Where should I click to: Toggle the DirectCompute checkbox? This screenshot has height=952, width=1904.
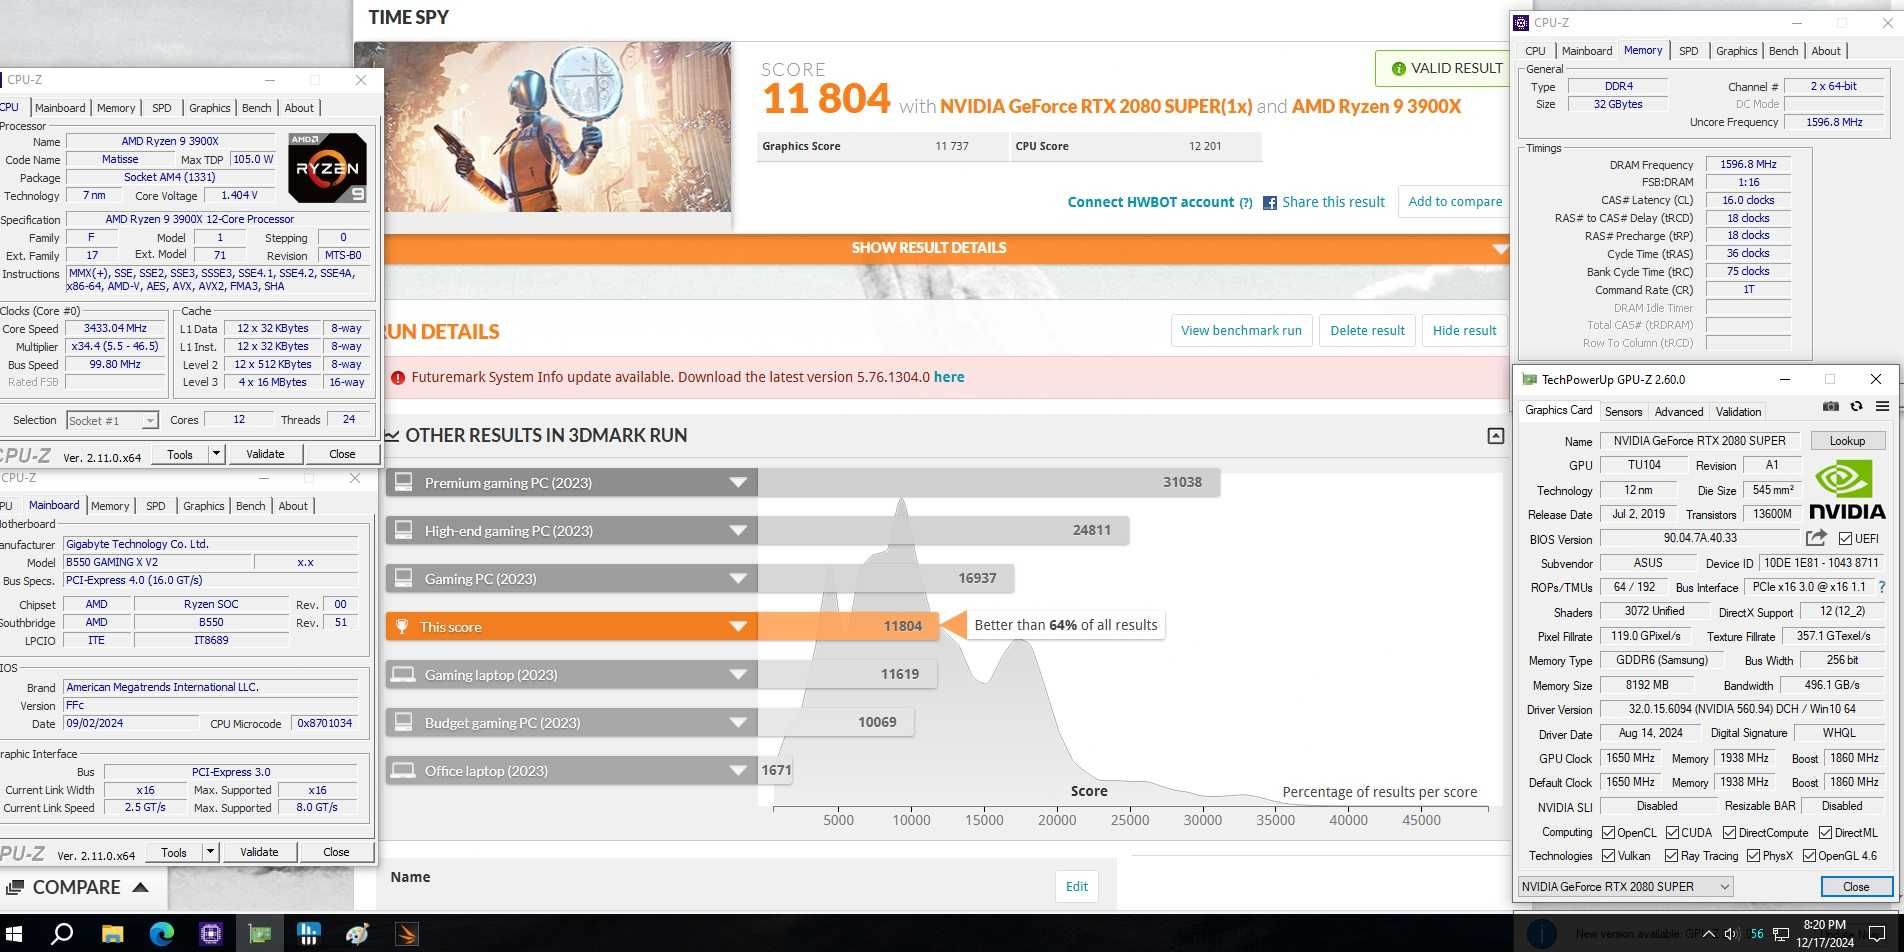coord(1729,833)
